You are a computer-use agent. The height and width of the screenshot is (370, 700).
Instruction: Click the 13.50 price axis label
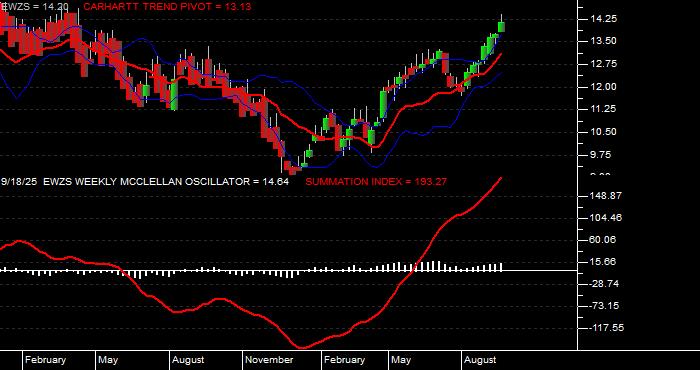tap(603, 41)
